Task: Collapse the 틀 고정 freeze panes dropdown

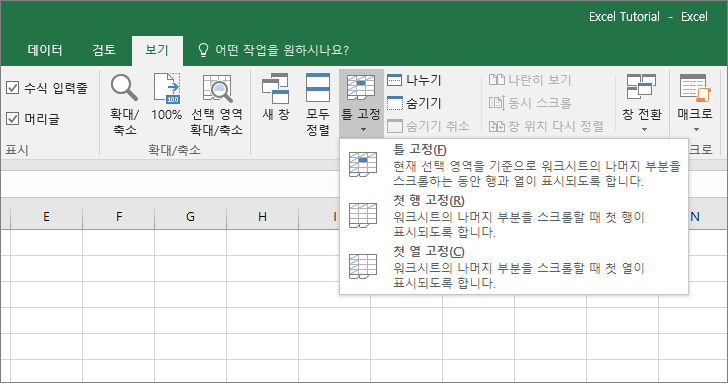Action: click(361, 103)
